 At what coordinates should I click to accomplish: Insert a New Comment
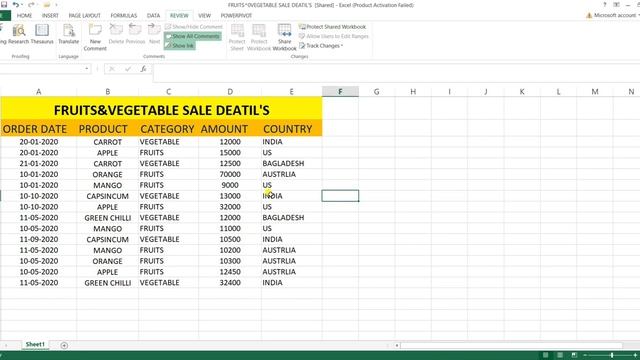pyautogui.click(x=95, y=37)
